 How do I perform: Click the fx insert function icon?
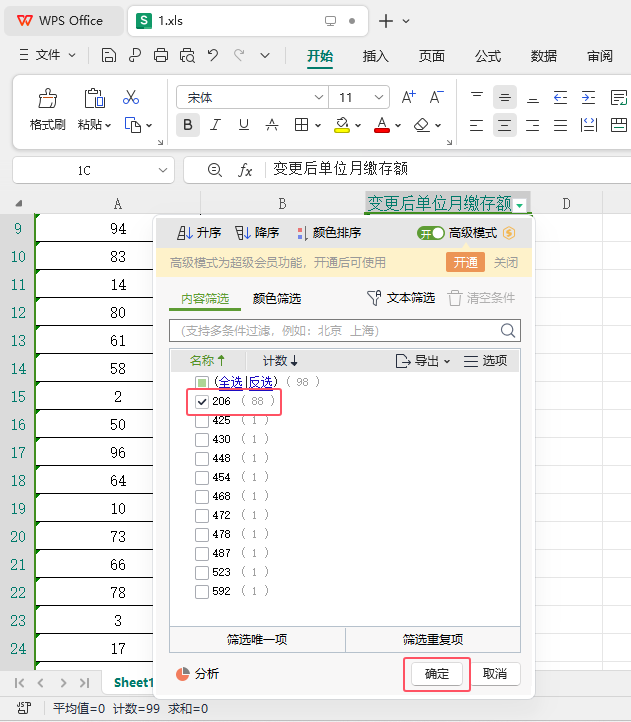click(245, 170)
